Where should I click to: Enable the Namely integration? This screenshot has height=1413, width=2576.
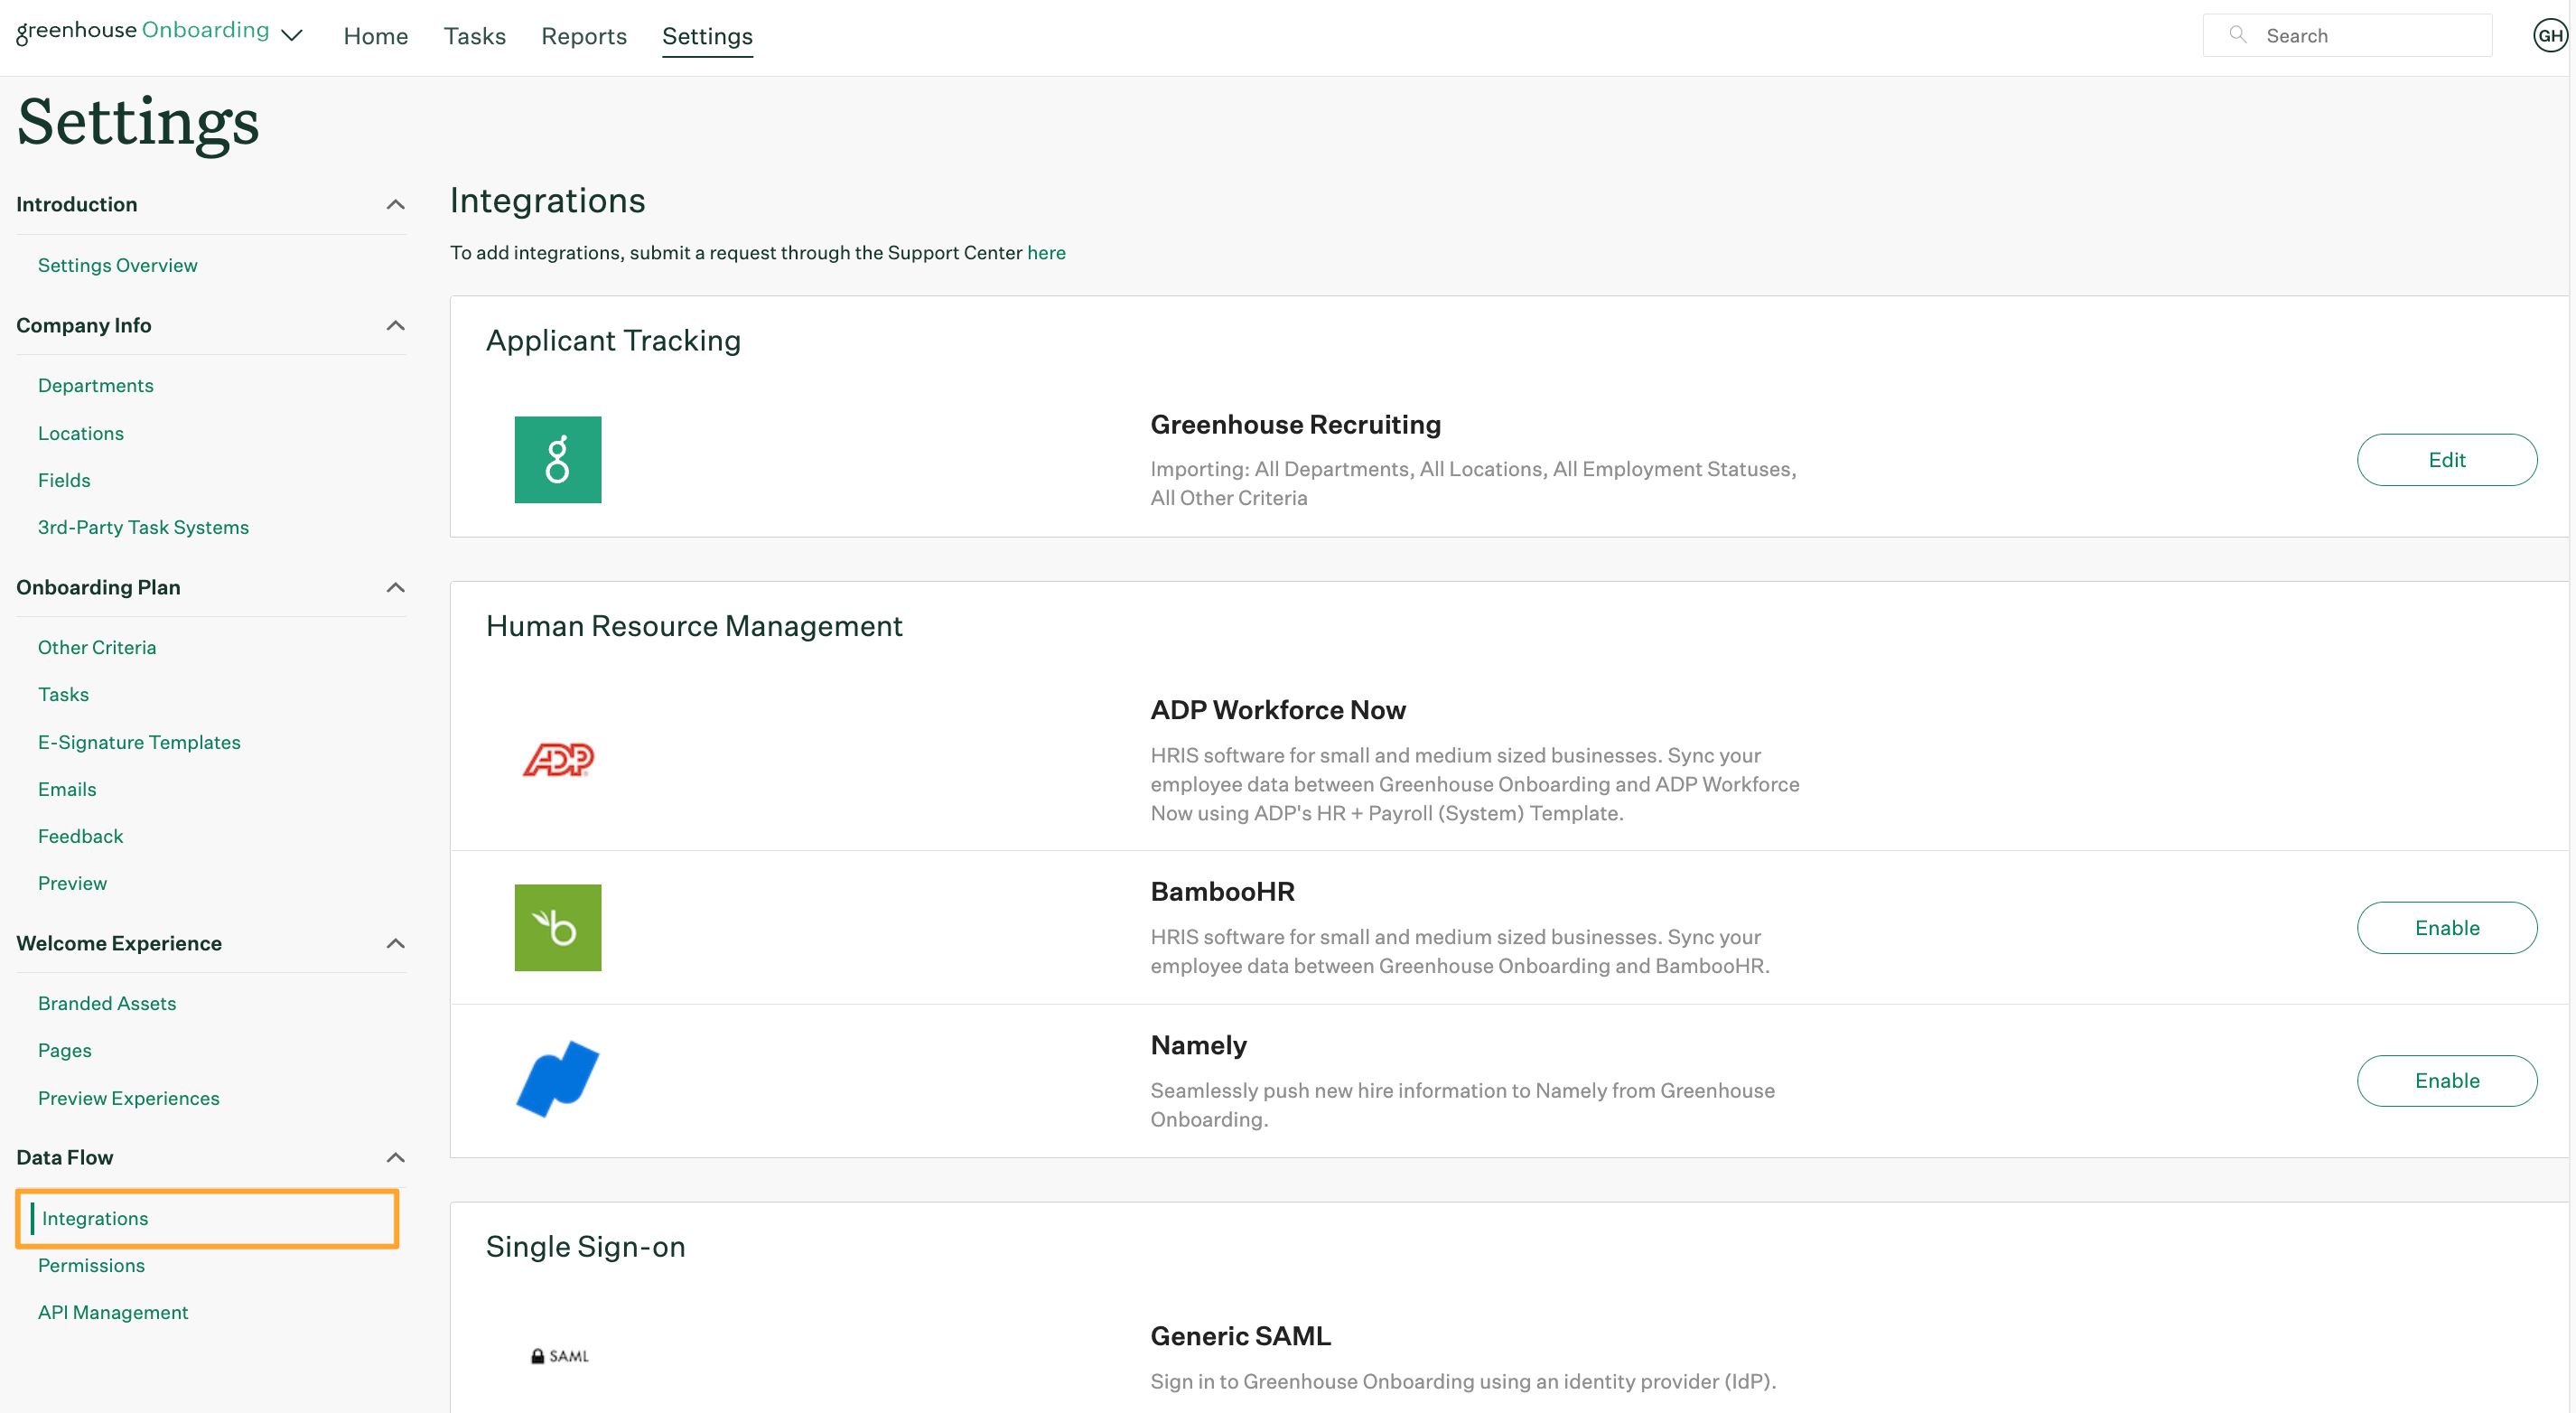point(2446,1081)
